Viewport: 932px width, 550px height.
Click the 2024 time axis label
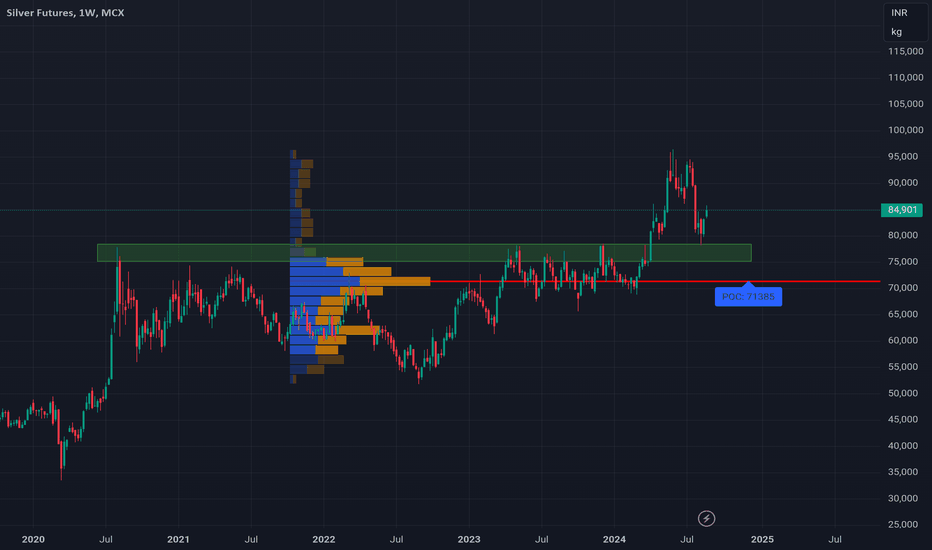click(x=614, y=539)
